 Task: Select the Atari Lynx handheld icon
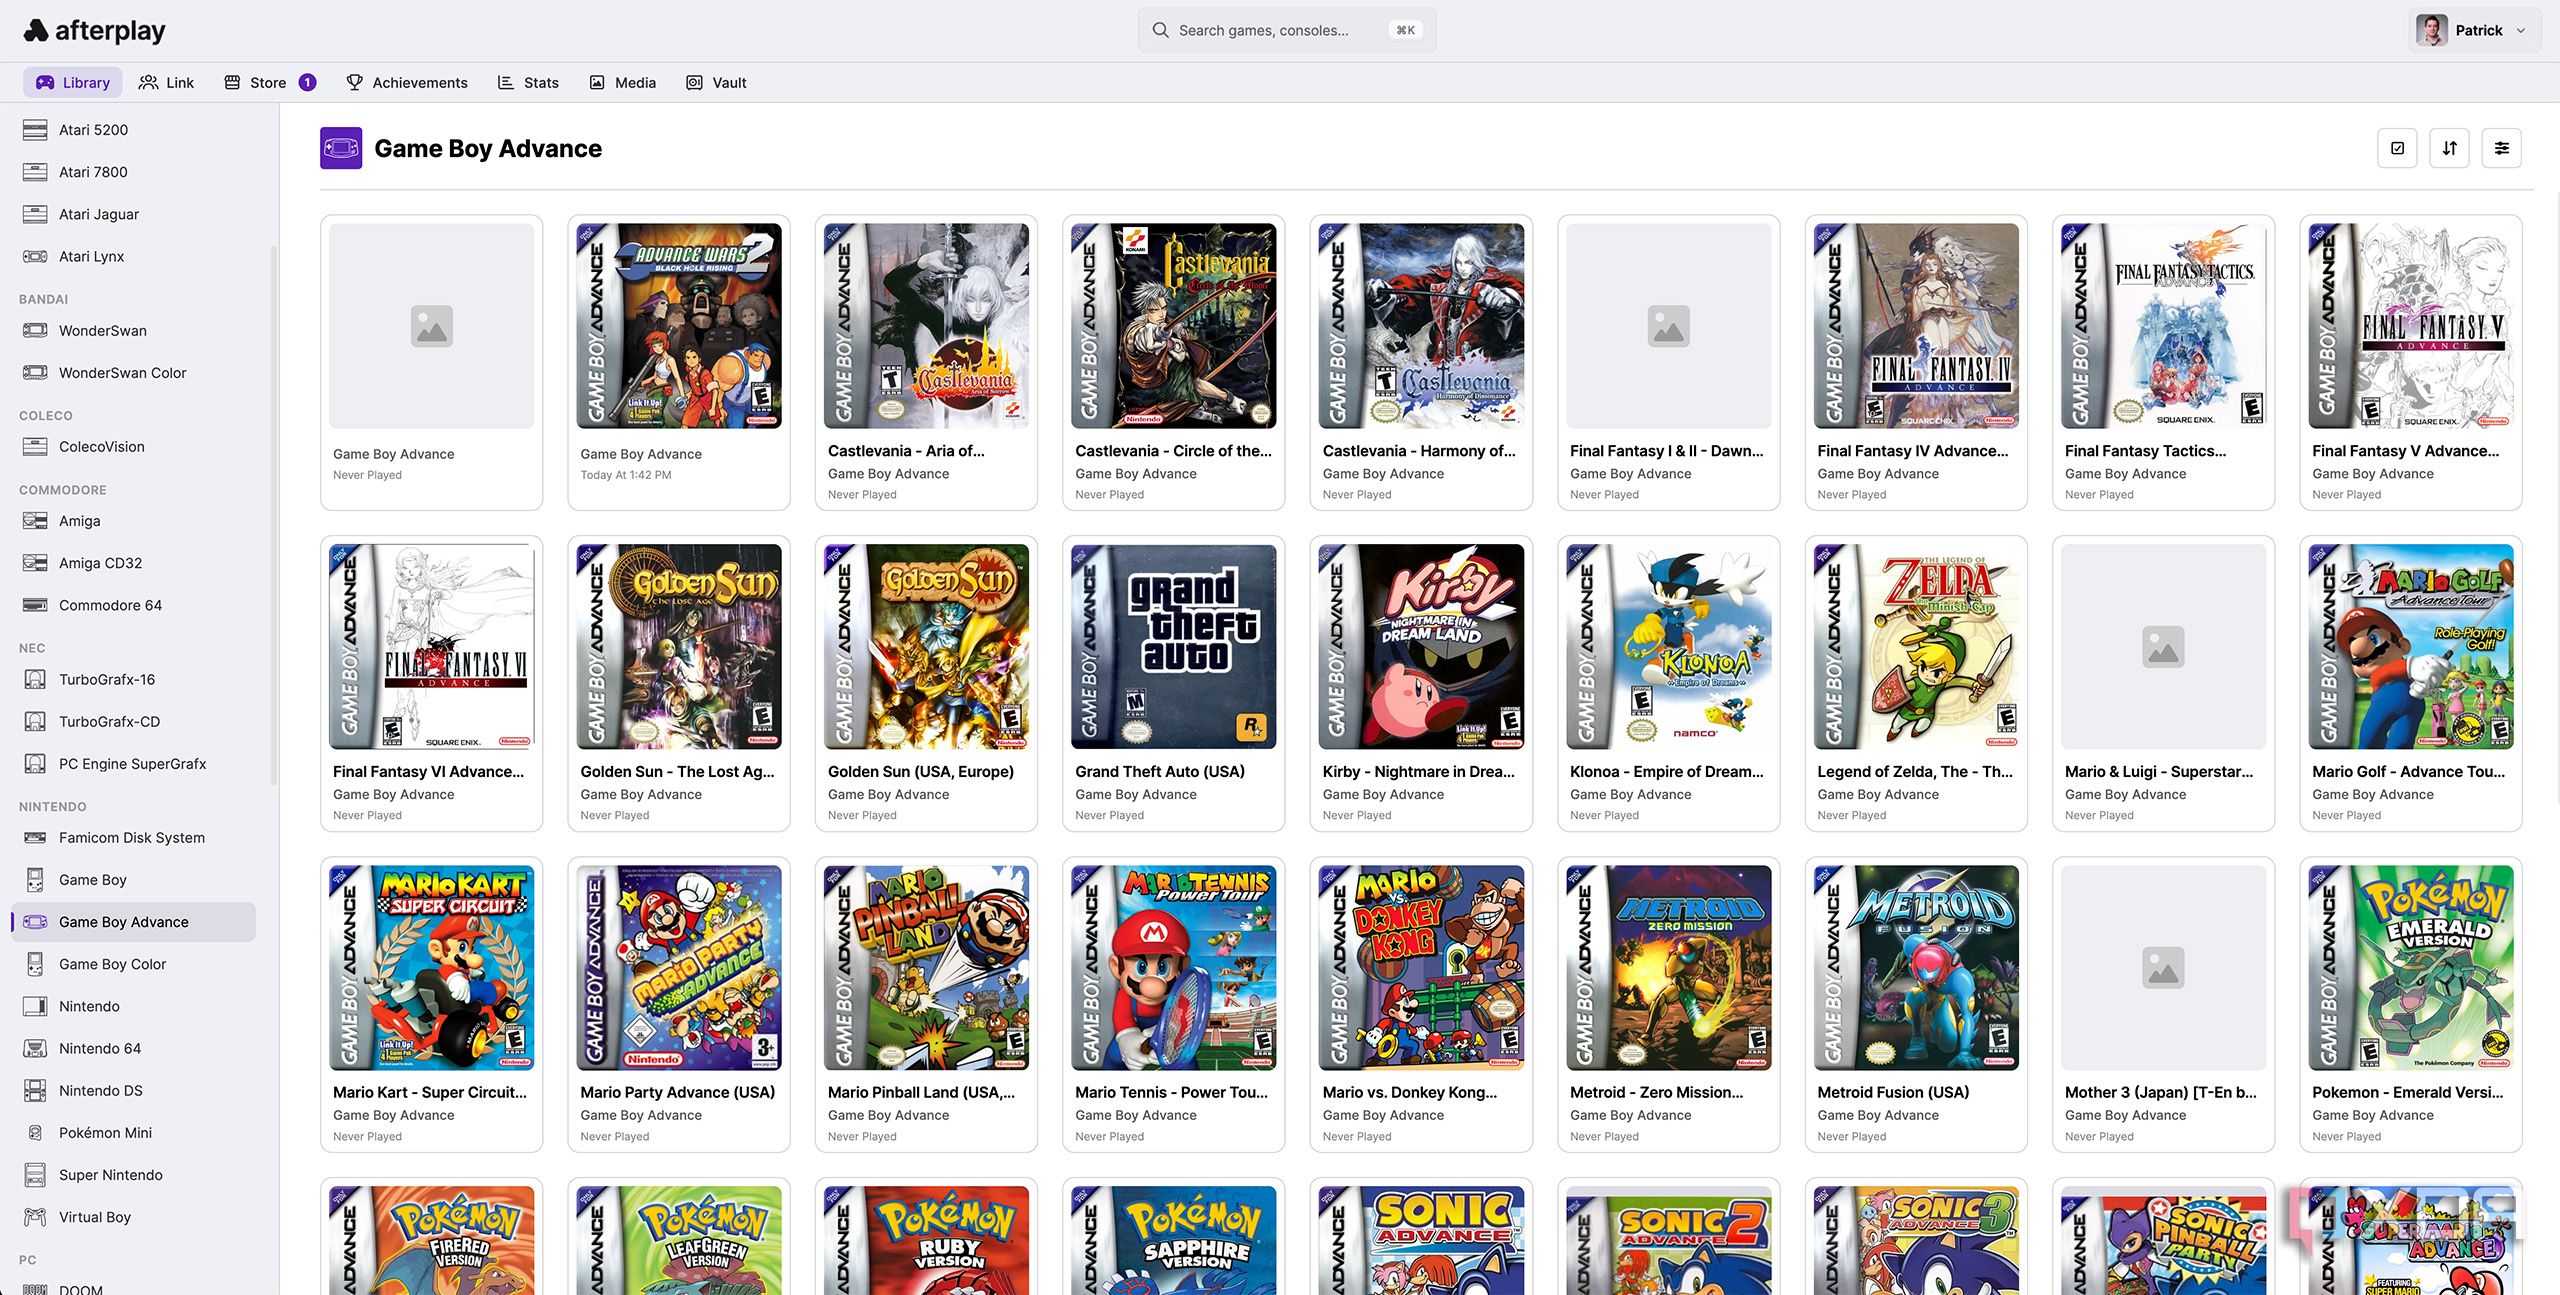tap(35, 257)
